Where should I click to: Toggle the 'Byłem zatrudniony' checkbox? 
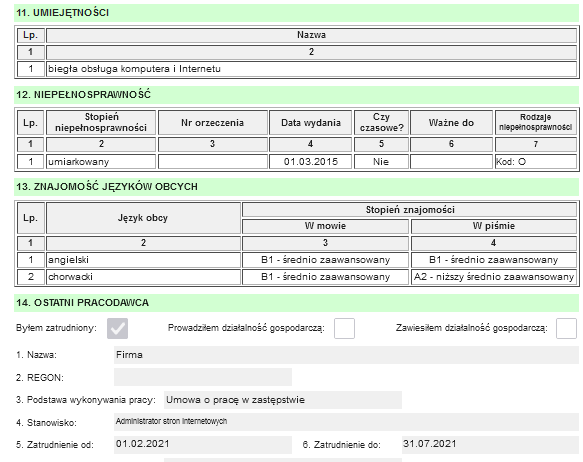point(117,328)
